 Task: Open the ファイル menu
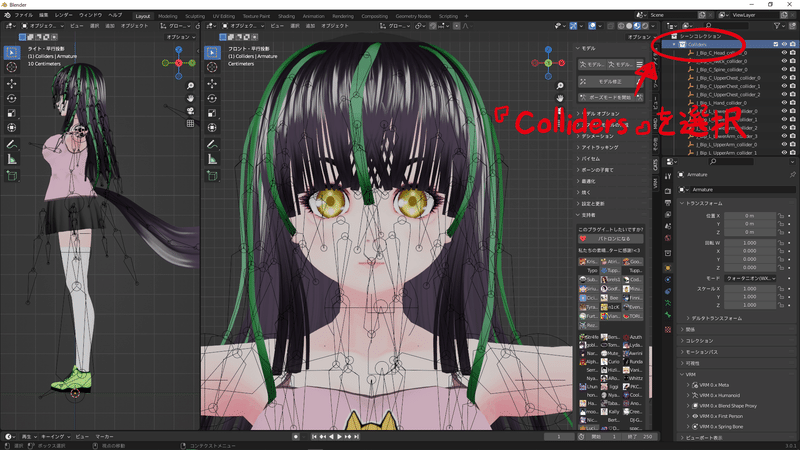pyautogui.click(x=23, y=15)
